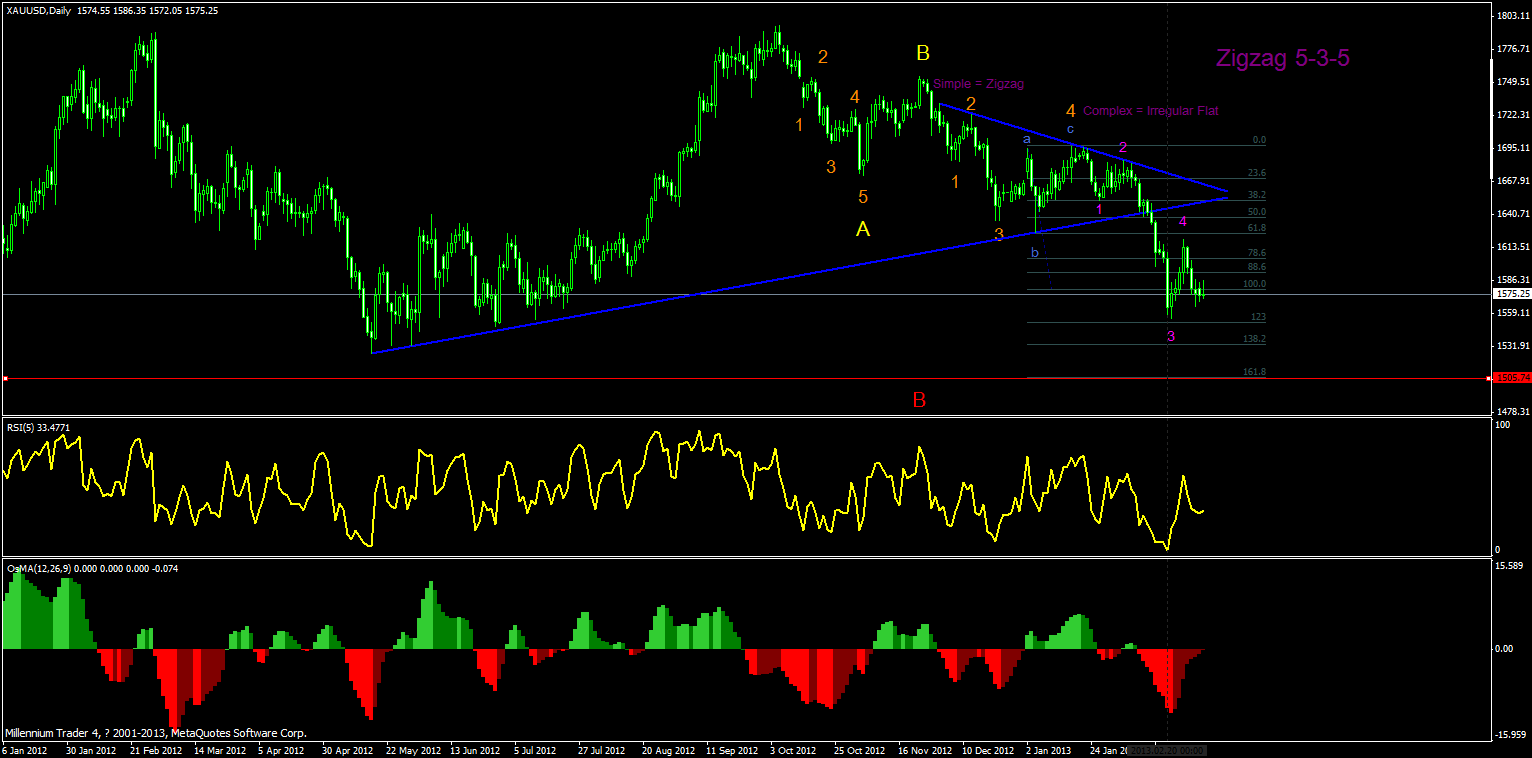
Task: Select the "6 Jan 2012" date label
Action: [26, 750]
